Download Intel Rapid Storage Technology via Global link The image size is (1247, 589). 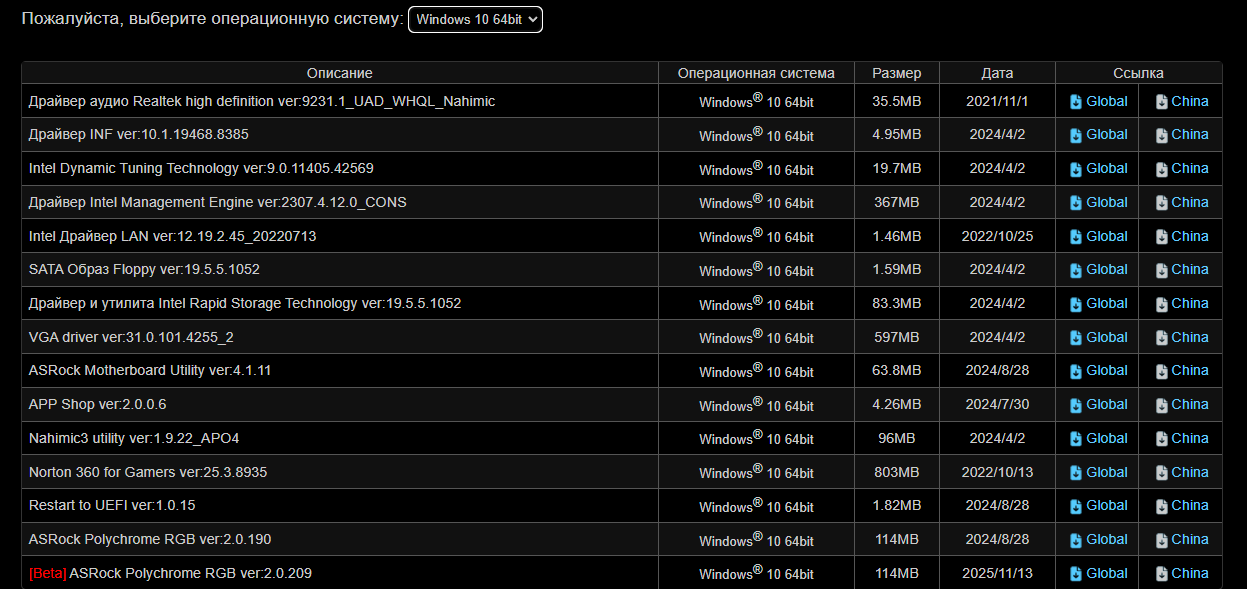pyautogui.click(x=1106, y=303)
